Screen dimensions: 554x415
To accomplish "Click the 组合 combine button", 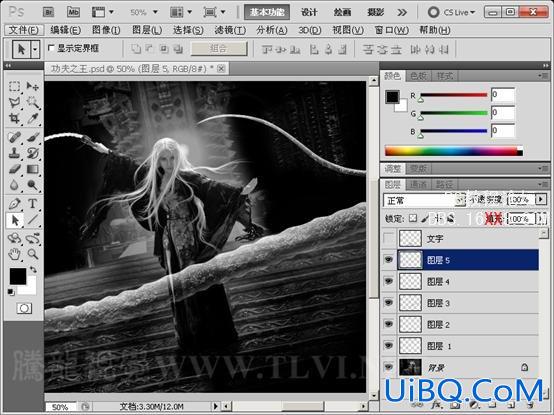I will 219,49.
